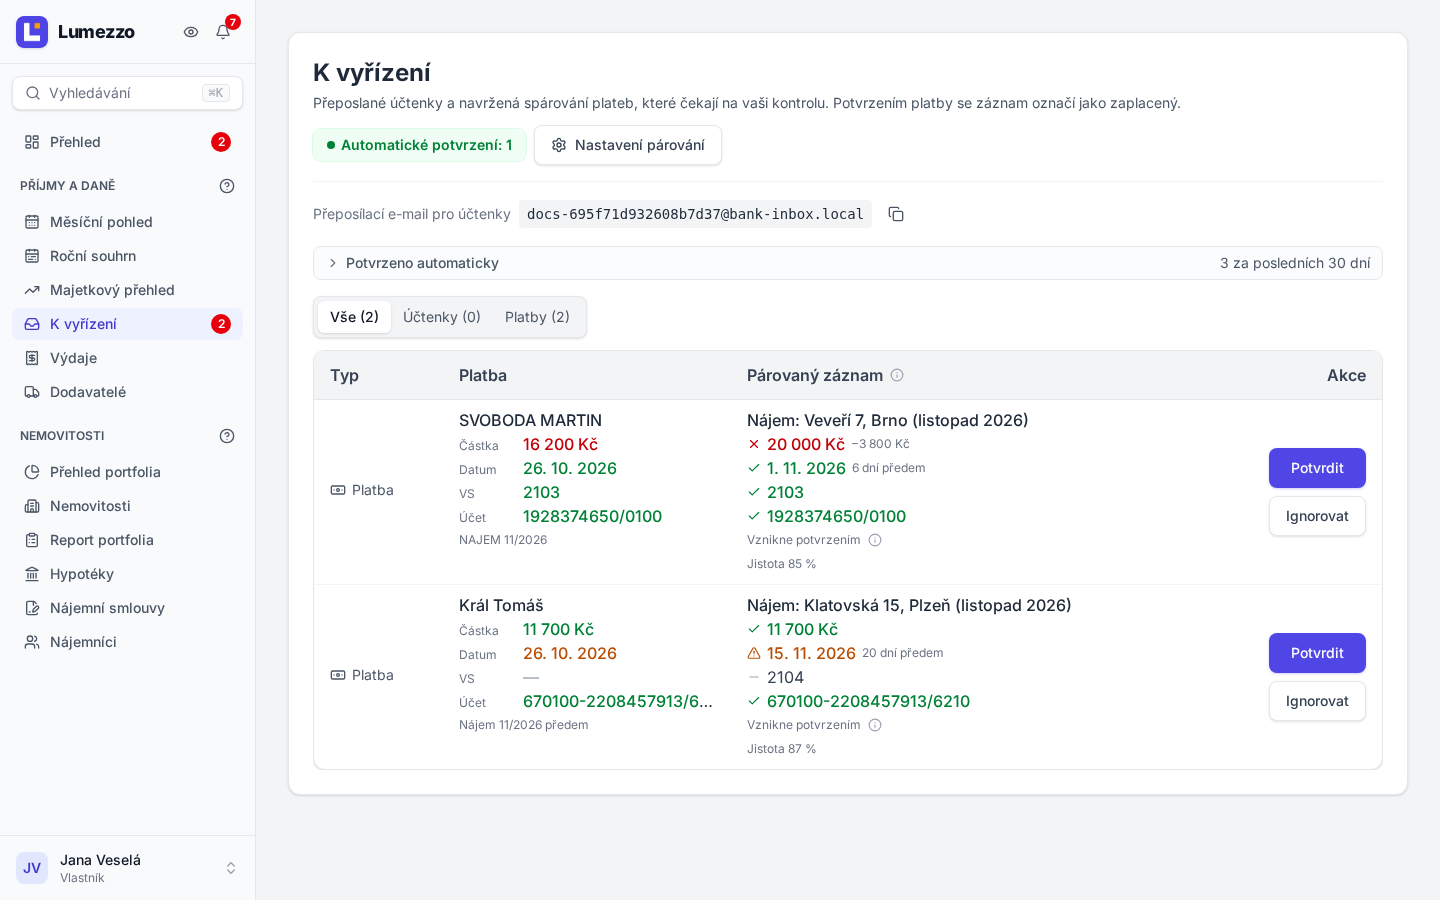Click the Lumezzo logo icon
The height and width of the screenshot is (900, 1440).
pyautogui.click(x=32, y=32)
